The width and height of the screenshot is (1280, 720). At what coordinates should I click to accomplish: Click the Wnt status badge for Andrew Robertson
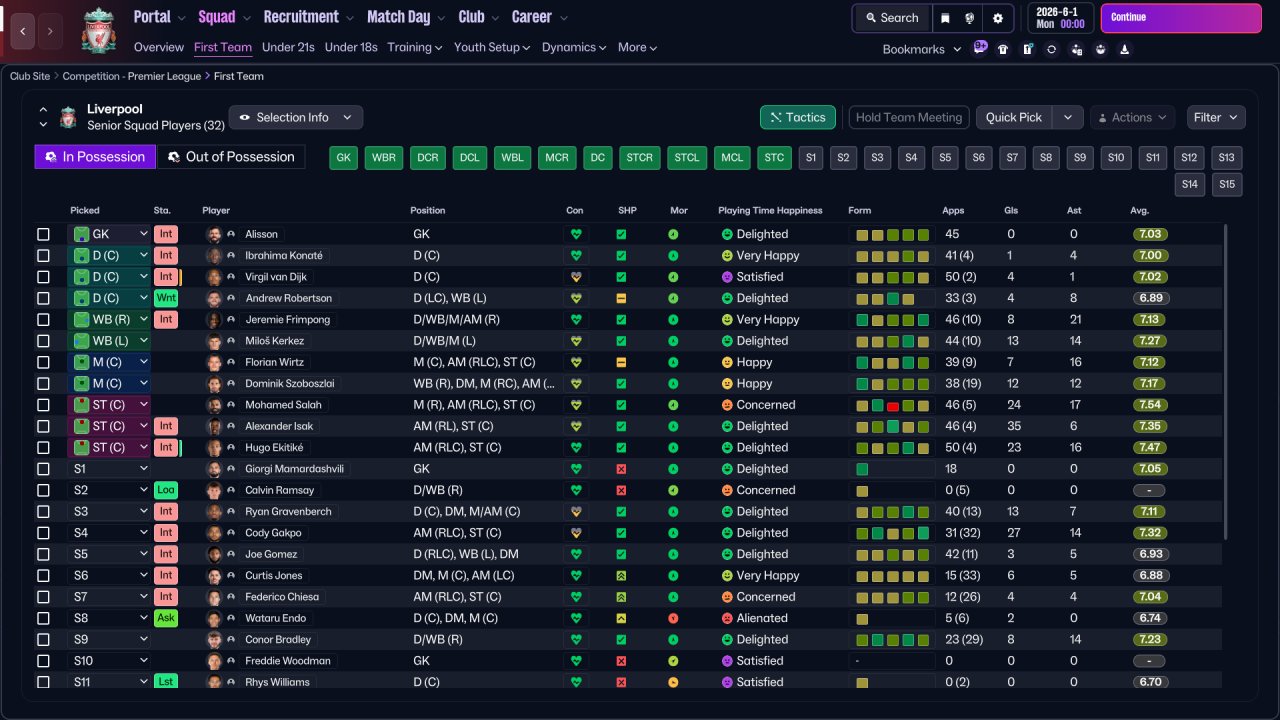(x=166, y=298)
